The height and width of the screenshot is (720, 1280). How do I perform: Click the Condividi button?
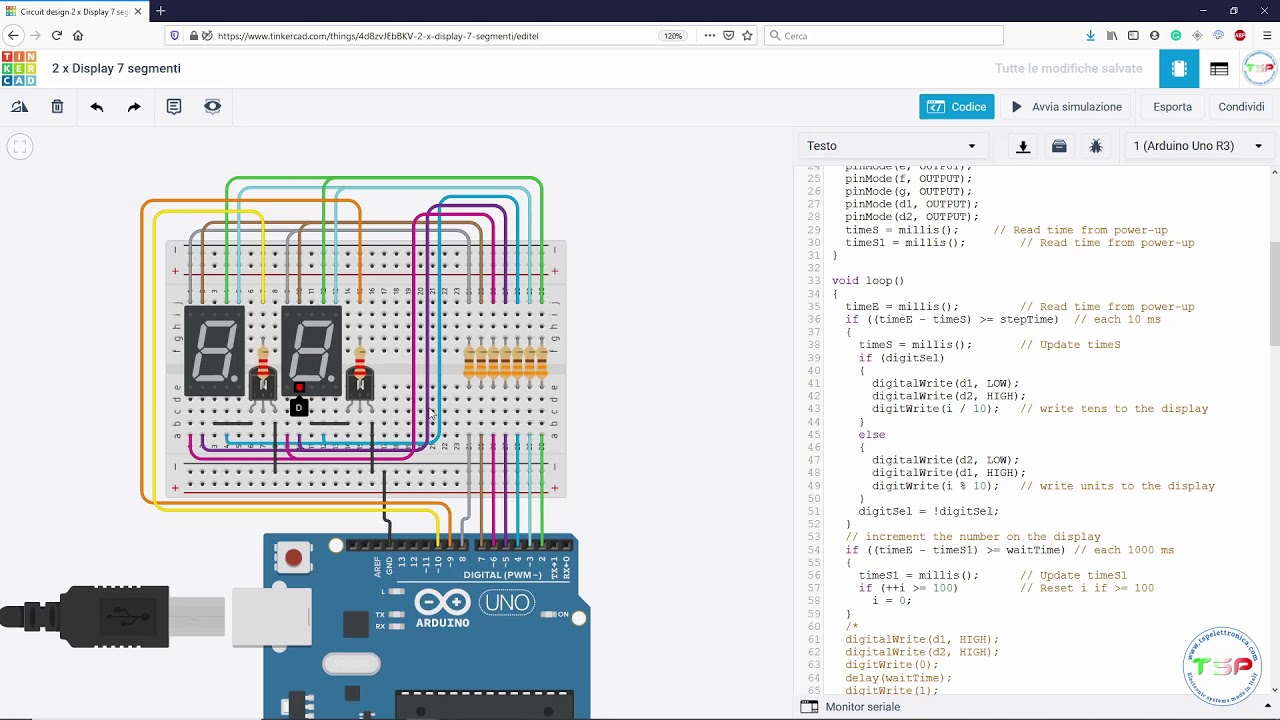(1241, 107)
